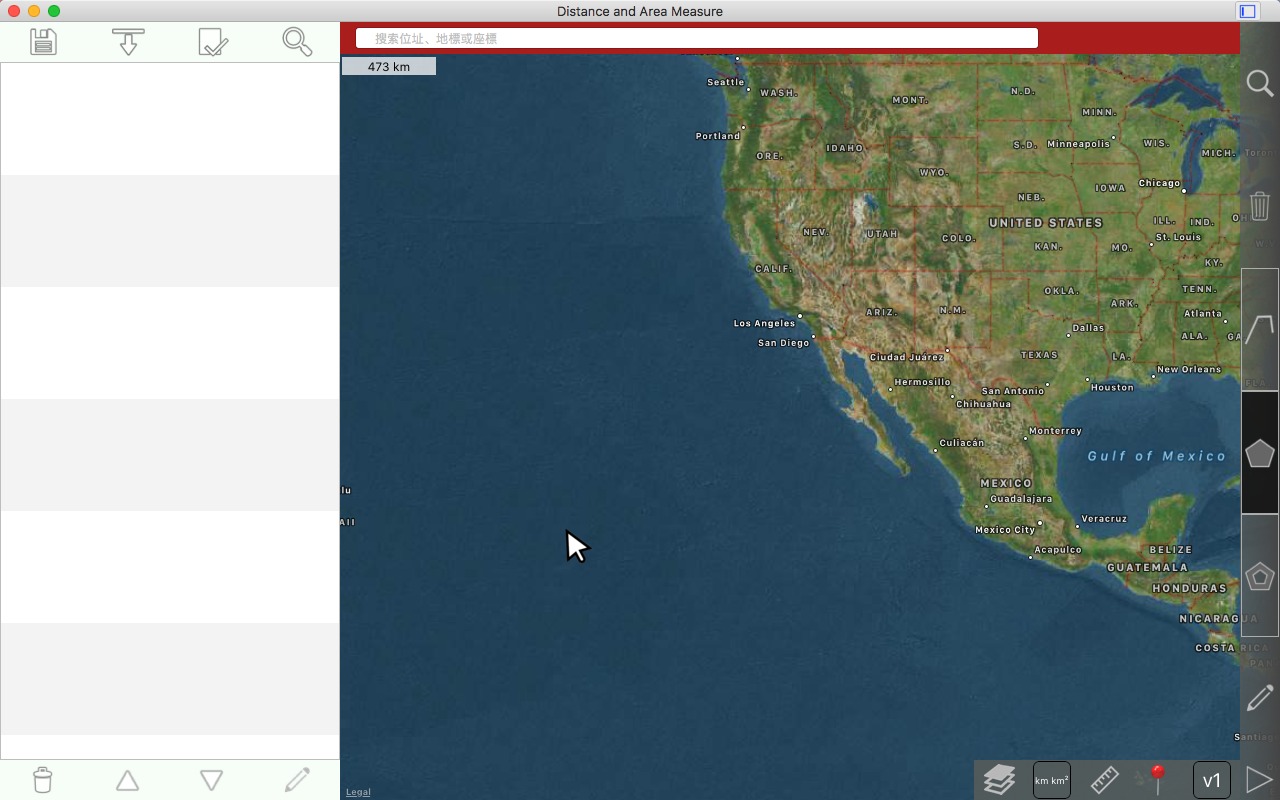The height and width of the screenshot is (800, 1280).
Task: Open the km km² units selector
Action: (x=1052, y=780)
